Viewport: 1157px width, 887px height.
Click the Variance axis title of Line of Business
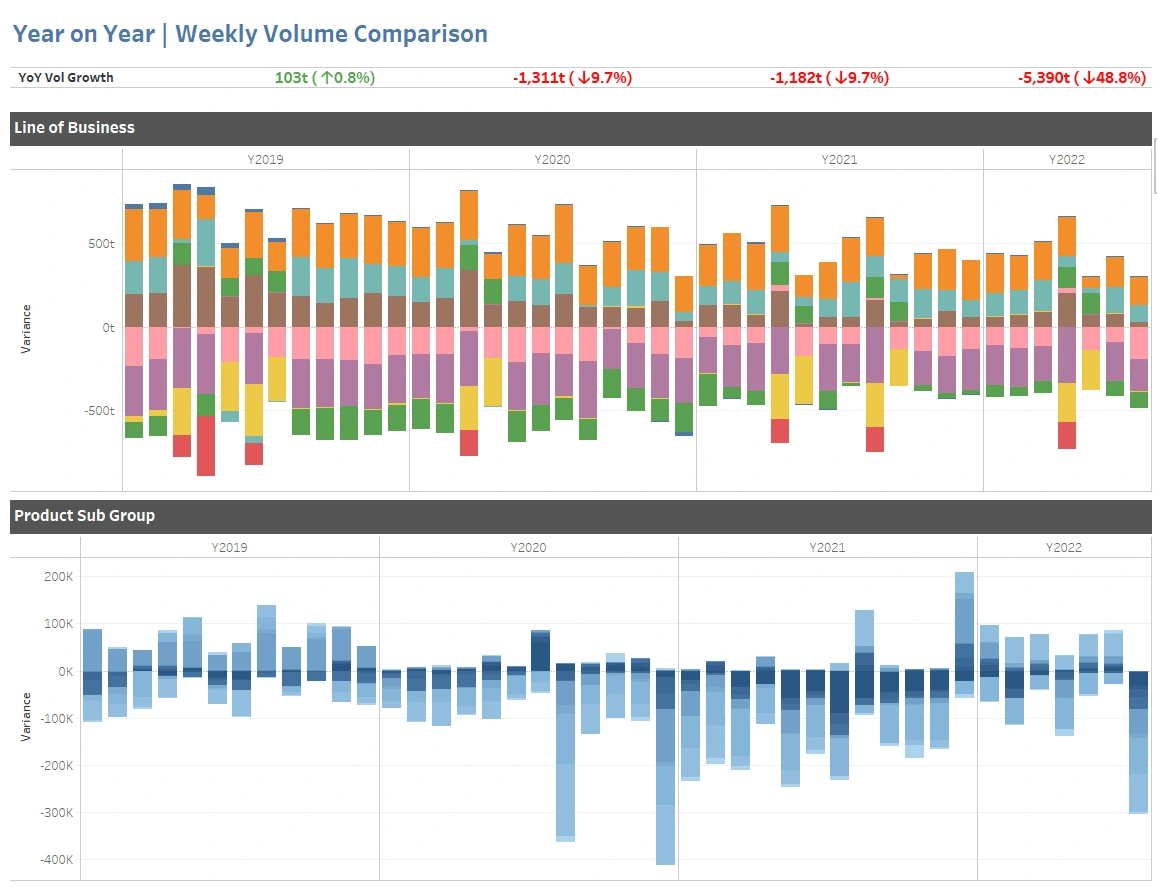26,329
